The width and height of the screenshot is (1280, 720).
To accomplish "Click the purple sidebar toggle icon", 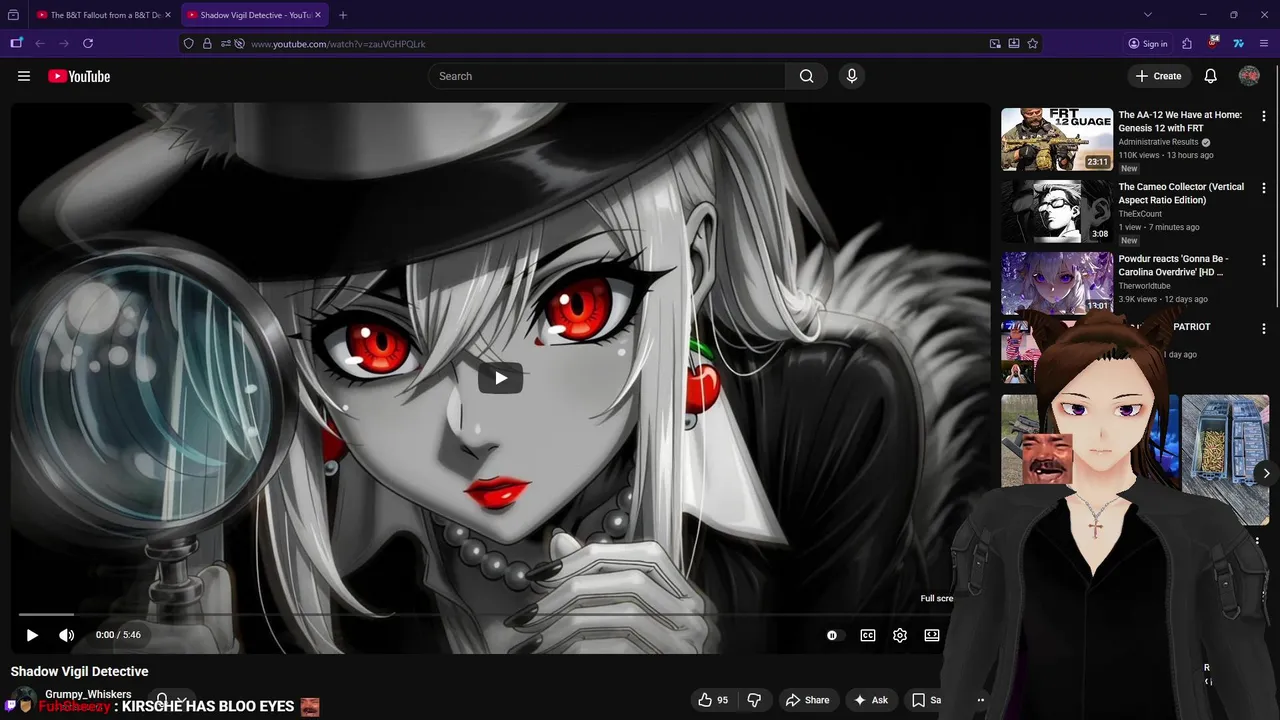I will click(x=16, y=44).
